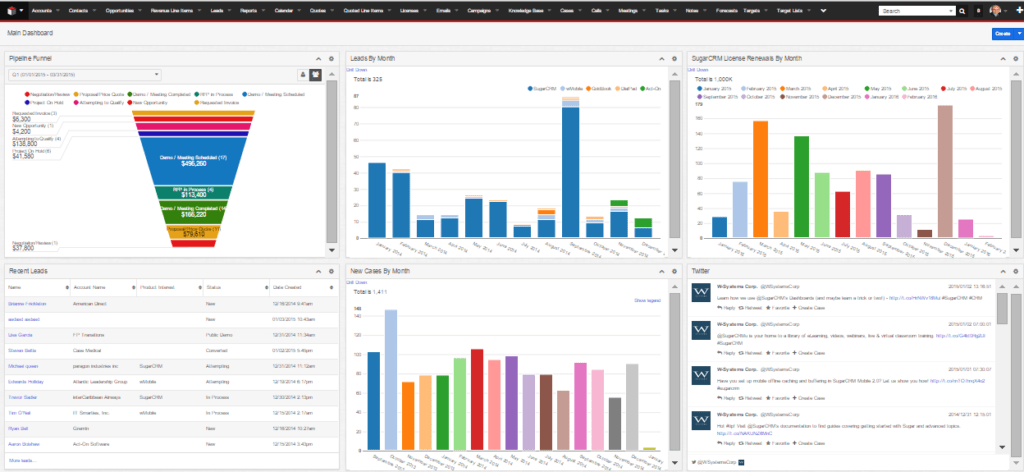
Task: Click the More leads link
Action: coord(21,459)
